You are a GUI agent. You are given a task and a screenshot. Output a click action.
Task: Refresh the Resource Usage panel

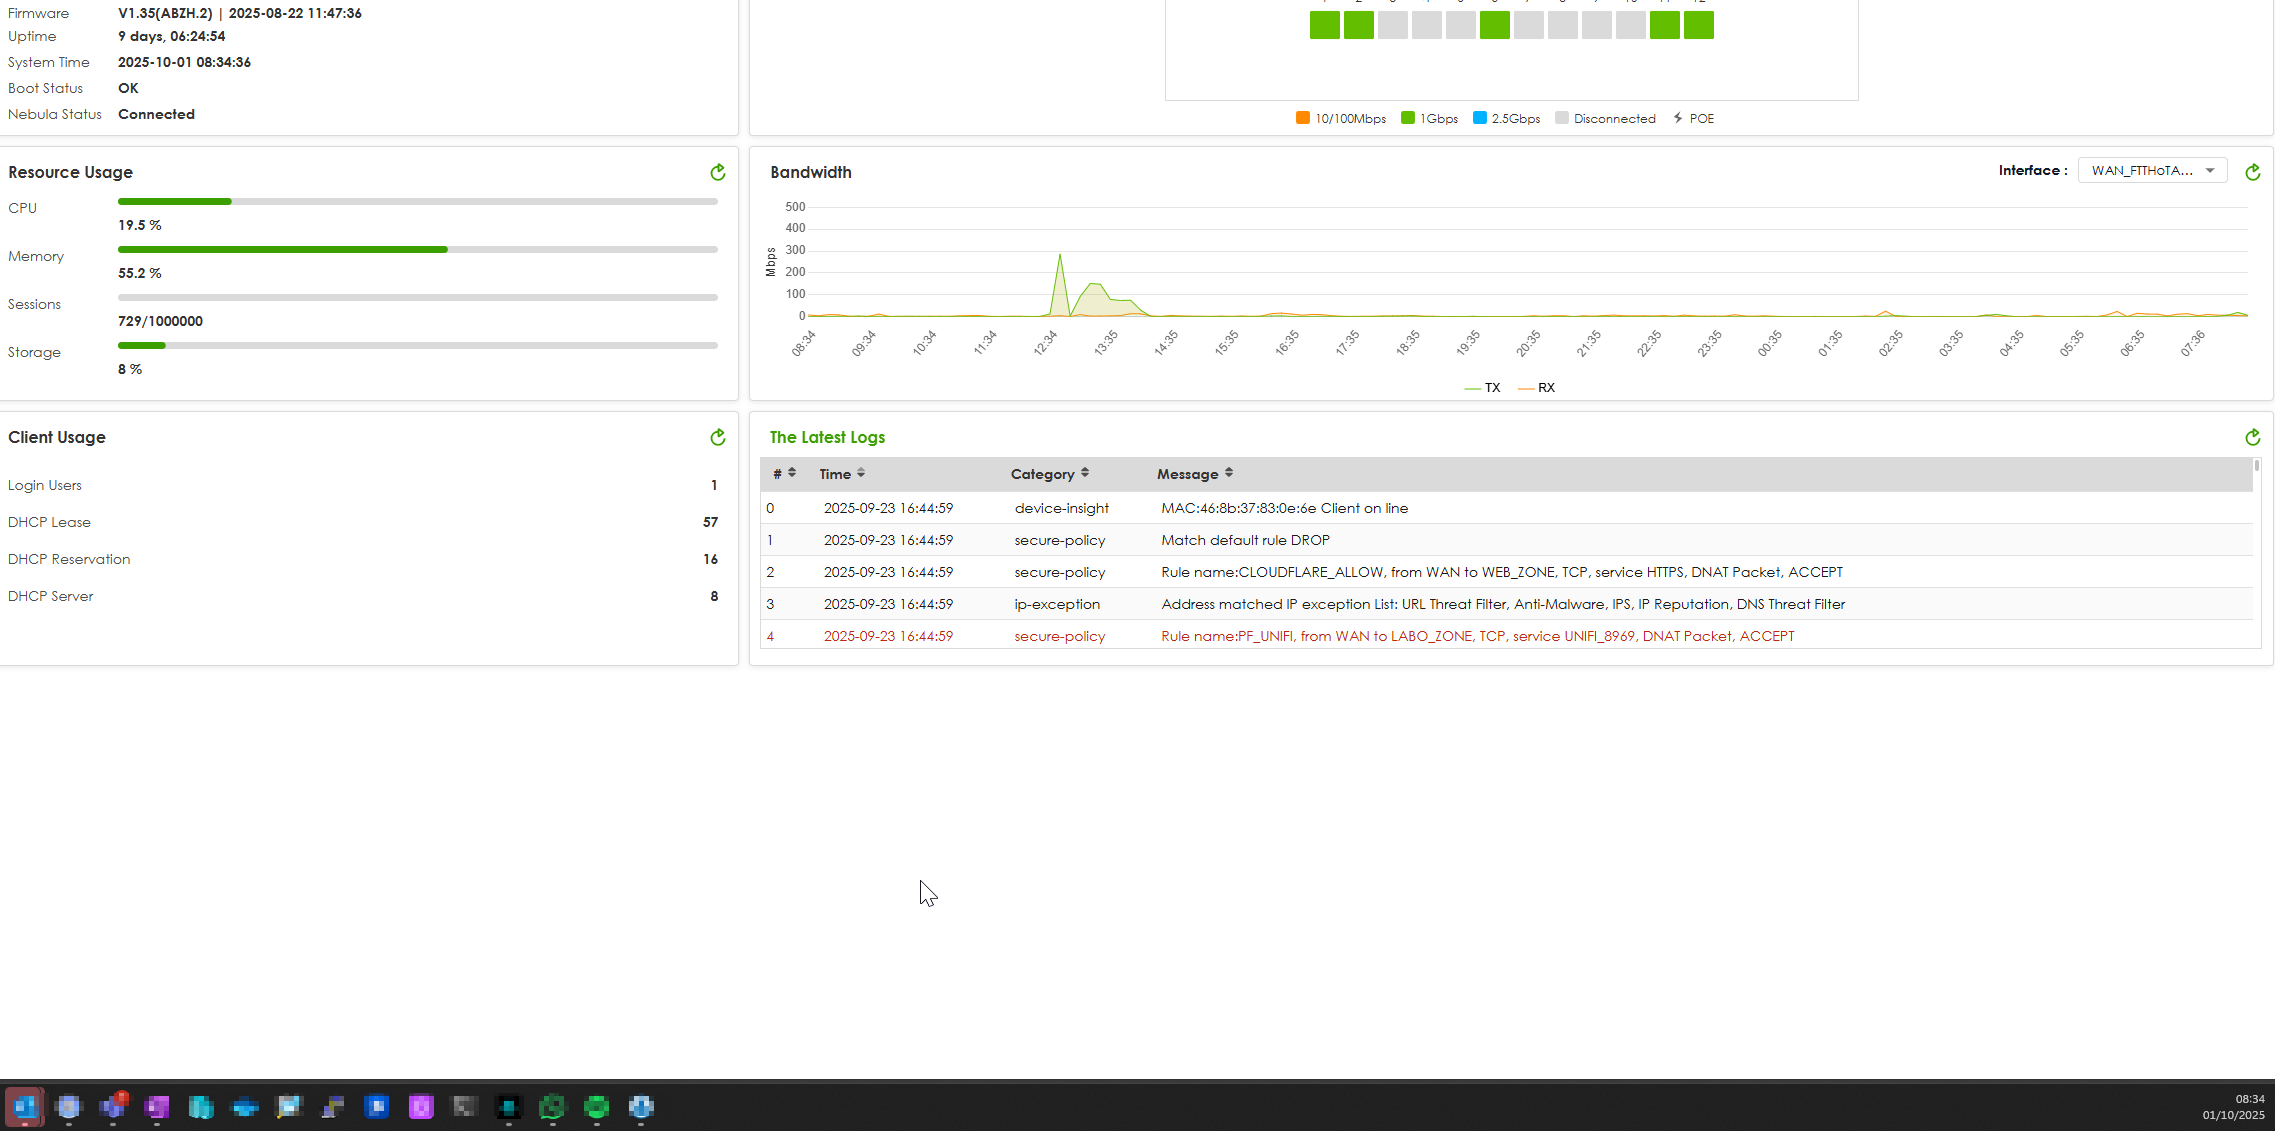pyautogui.click(x=717, y=172)
